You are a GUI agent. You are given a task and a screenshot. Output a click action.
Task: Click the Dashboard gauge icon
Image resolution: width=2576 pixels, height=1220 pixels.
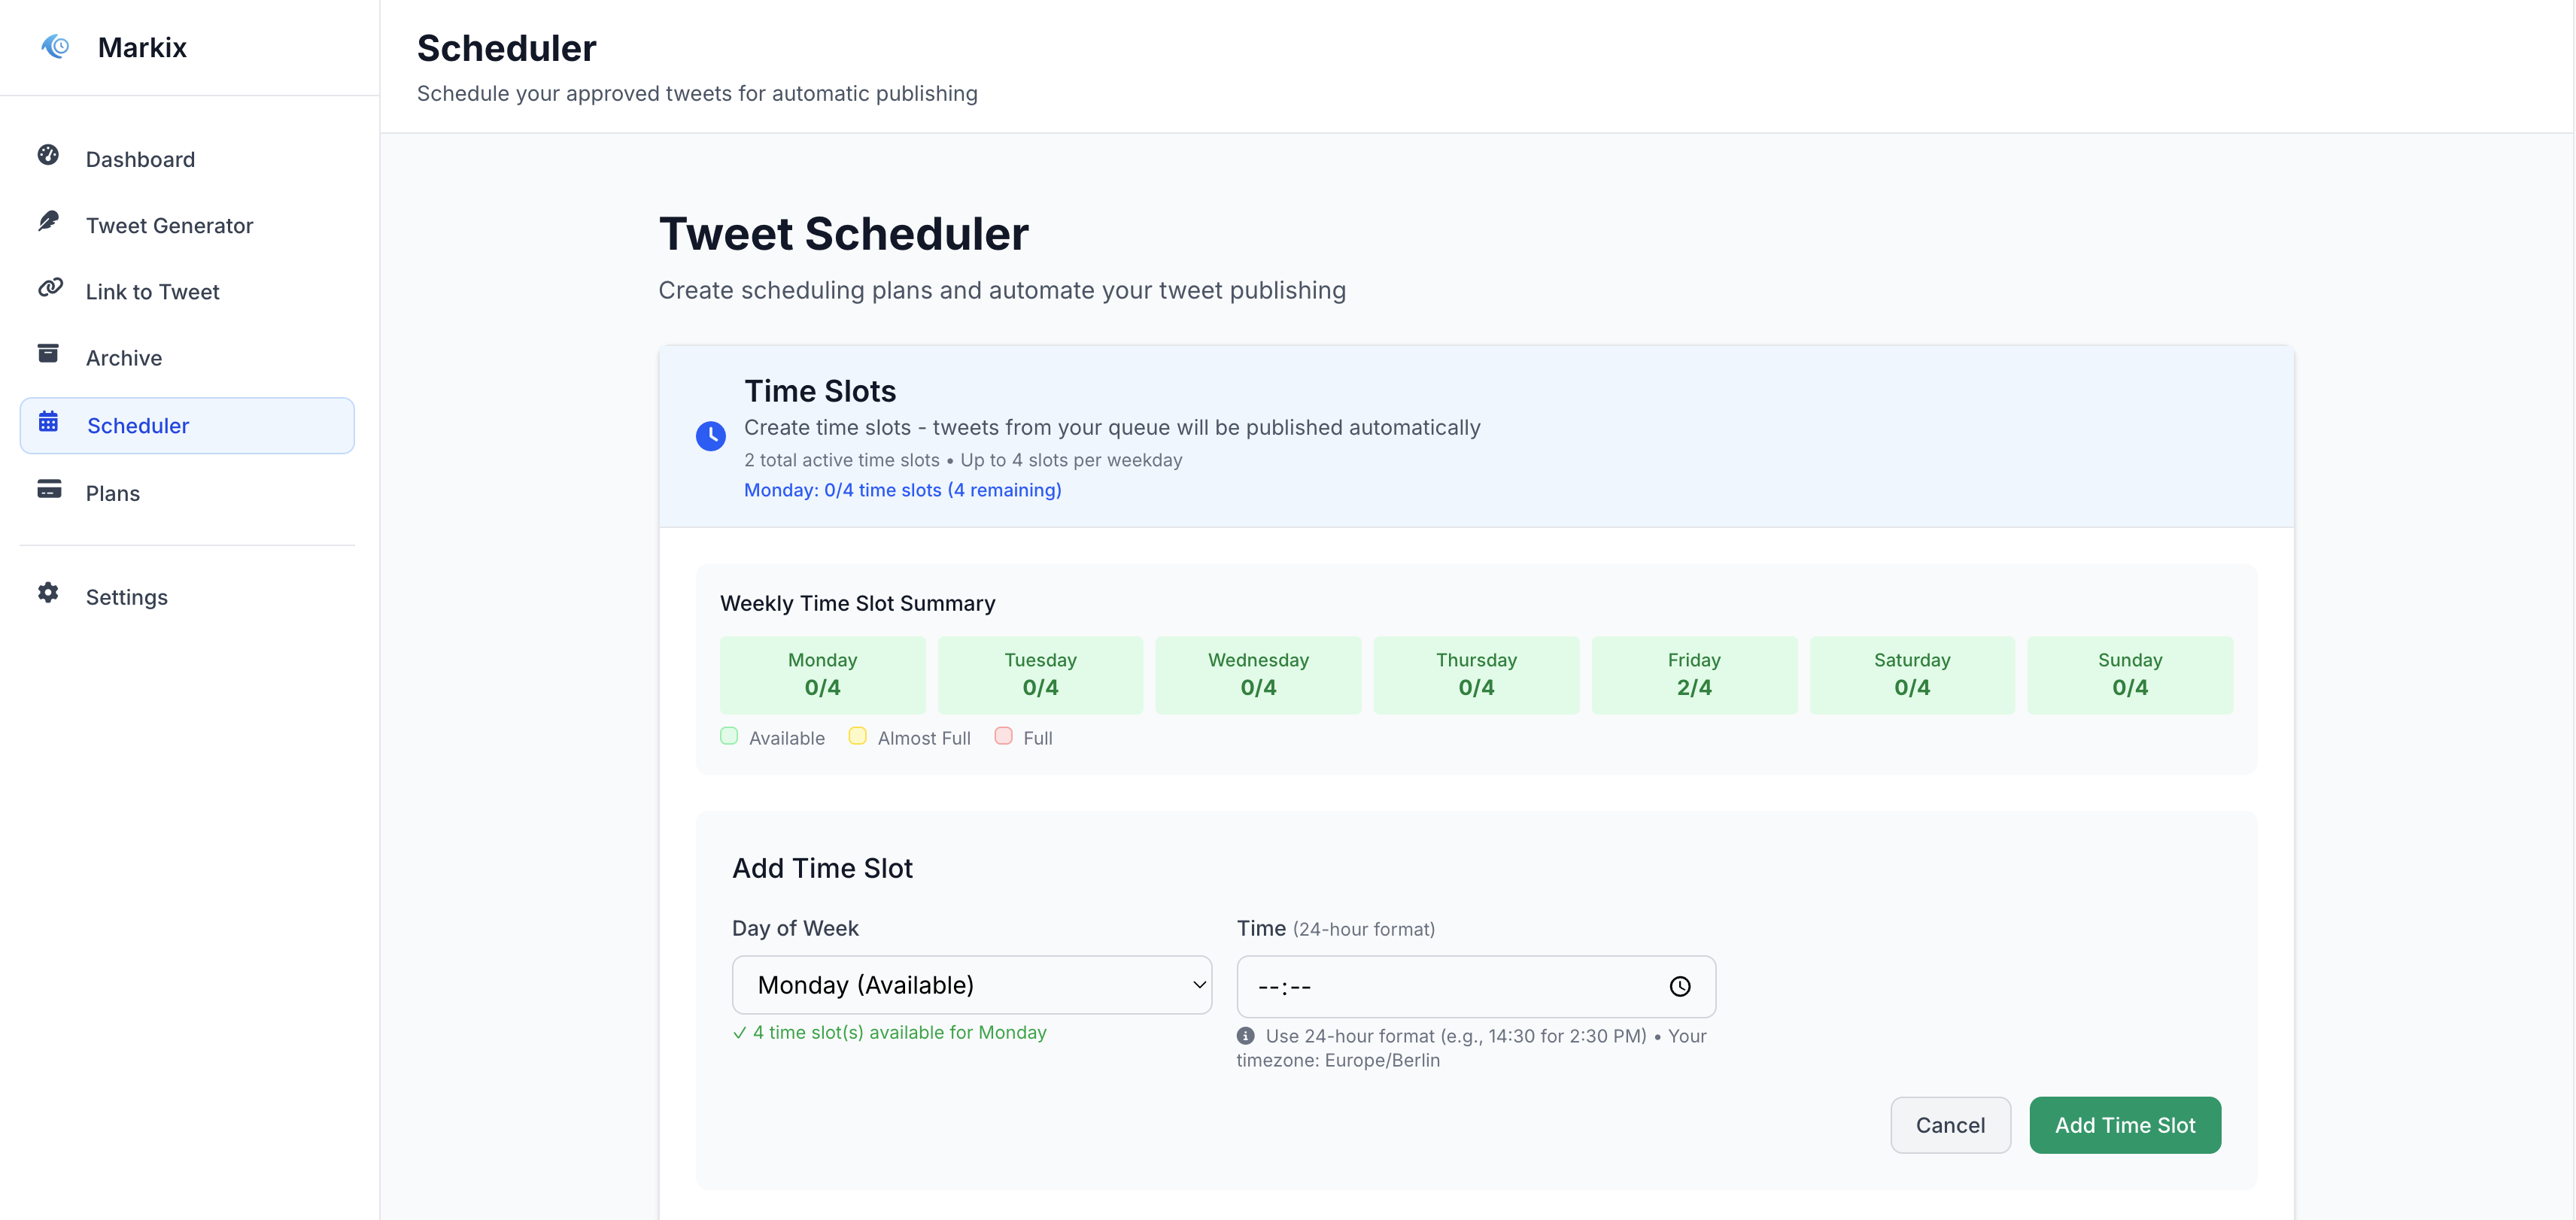tap(48, 155)
